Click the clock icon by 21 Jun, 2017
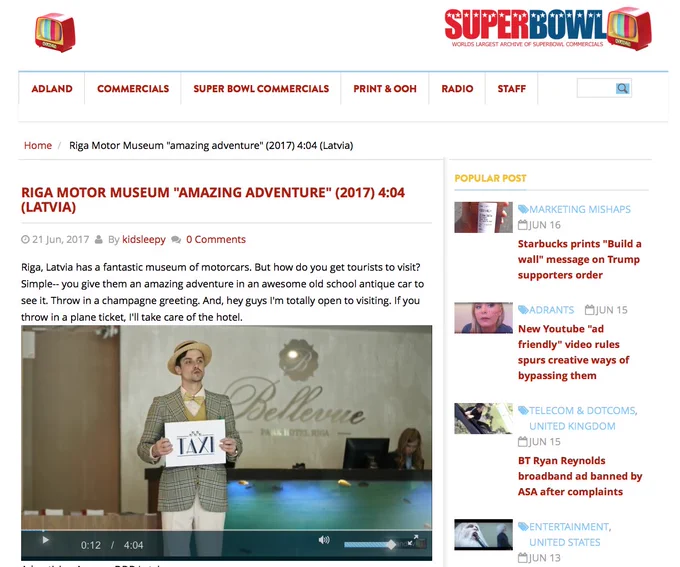Viewport: 680px width, 567px height. 25,239
